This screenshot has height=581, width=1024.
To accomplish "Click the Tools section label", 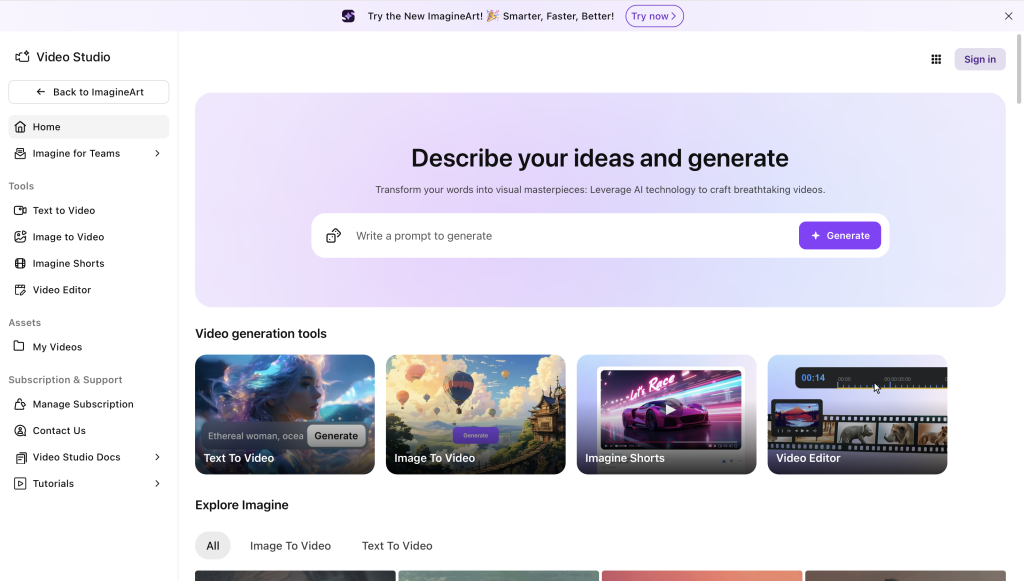I will 21,186.
